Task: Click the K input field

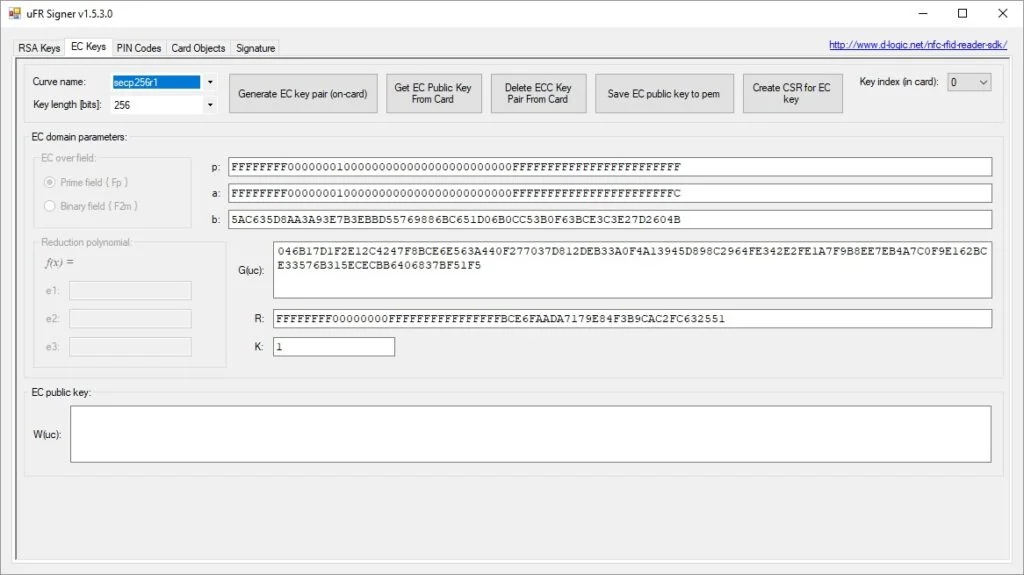Action: [x=334, y=346]
